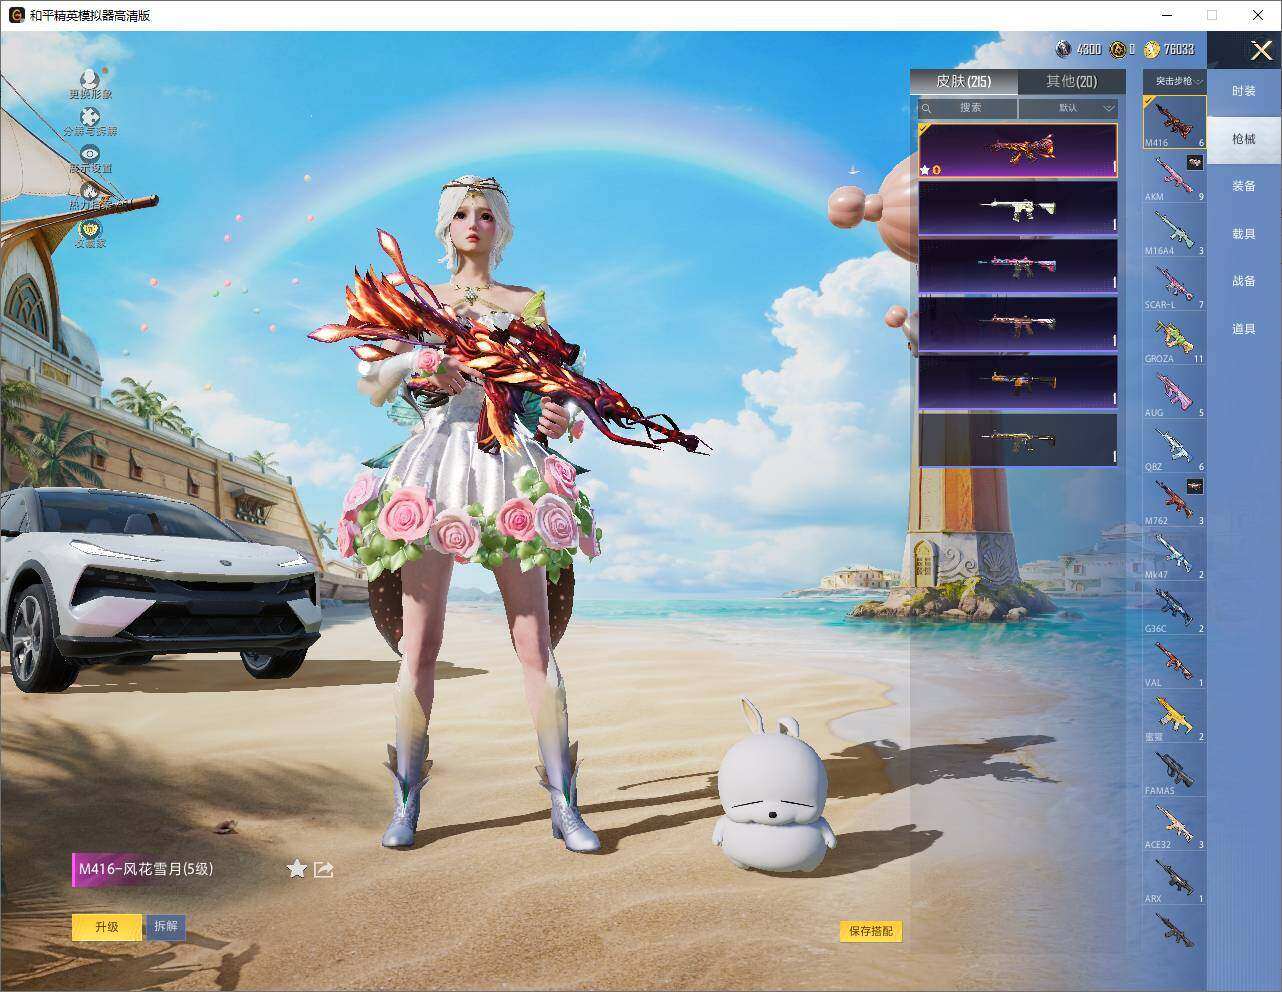
Task: Select the GROZA weapon icon
Action: point(1175,339)
